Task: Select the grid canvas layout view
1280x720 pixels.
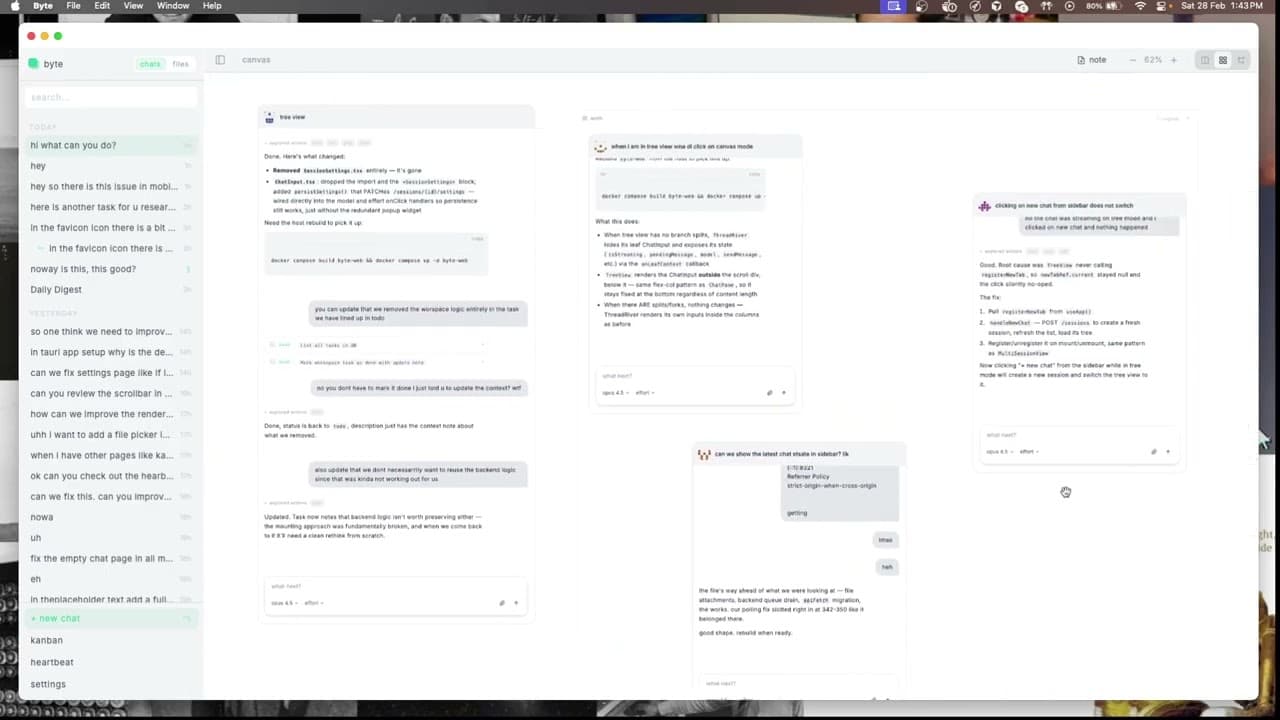Action: coord(1222,60)
